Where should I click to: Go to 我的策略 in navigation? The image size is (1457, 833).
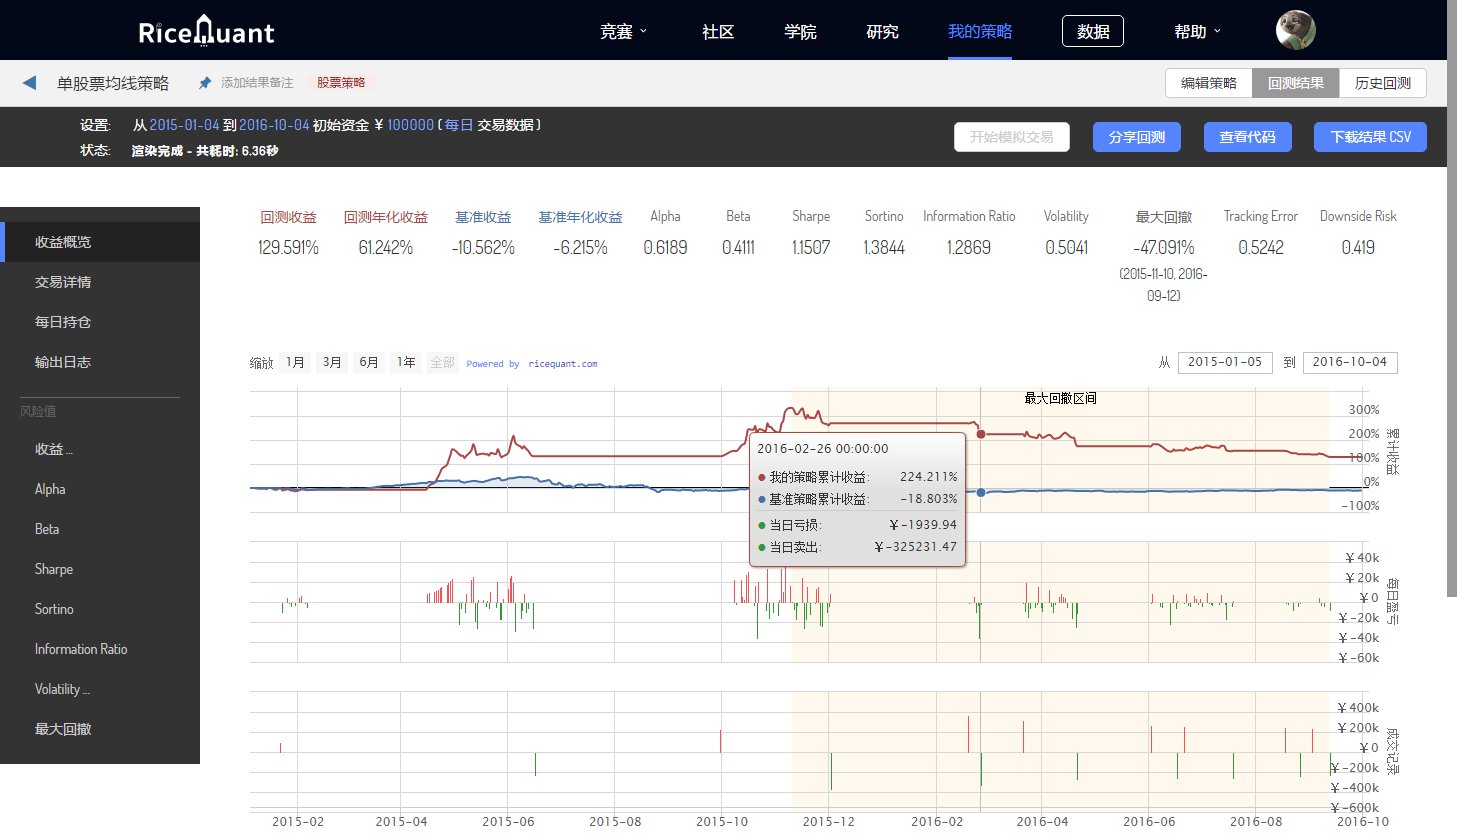click(x=980, y=32)
